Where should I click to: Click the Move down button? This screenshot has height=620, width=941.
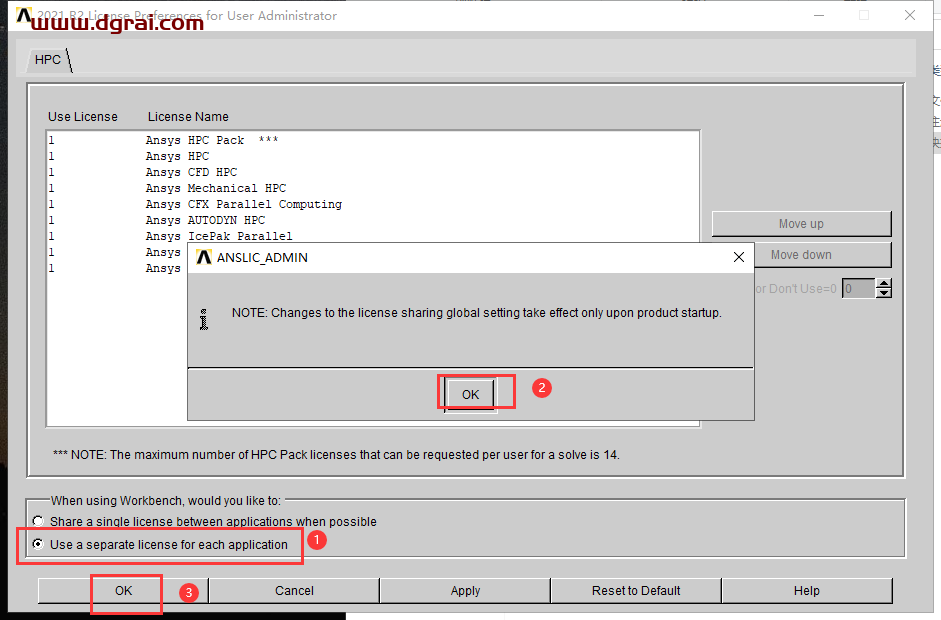click(x=822, y=254)
